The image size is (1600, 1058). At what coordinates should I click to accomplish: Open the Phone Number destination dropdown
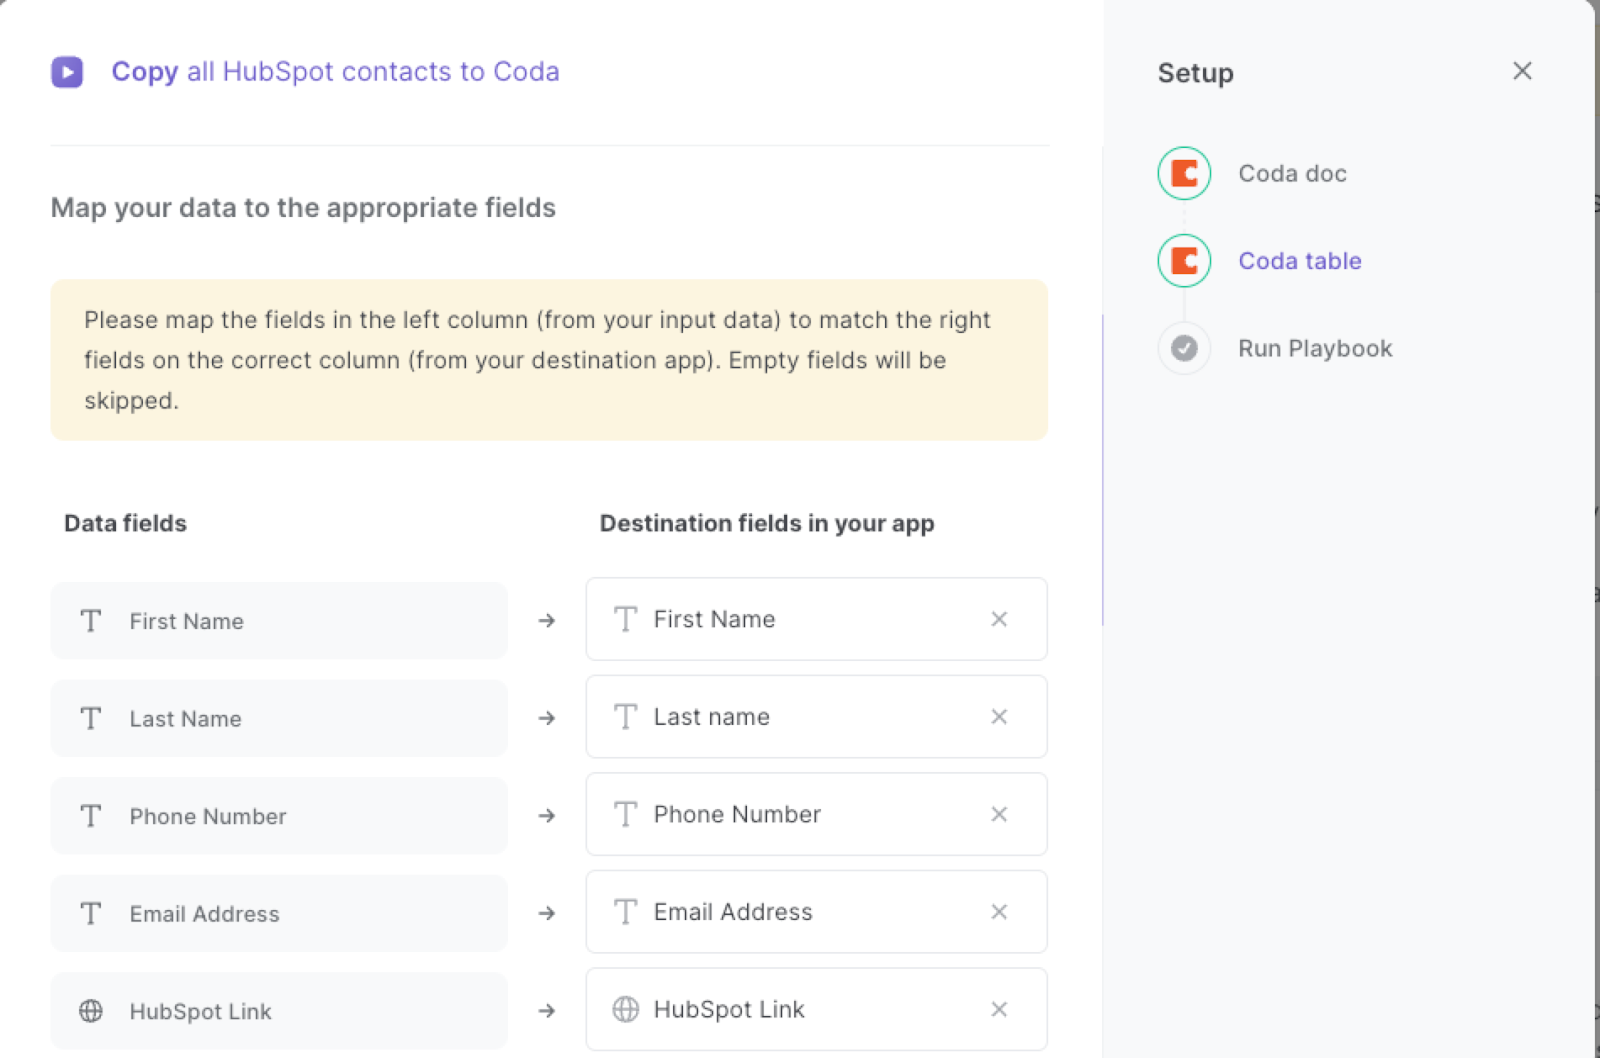(x=816, y=814)
